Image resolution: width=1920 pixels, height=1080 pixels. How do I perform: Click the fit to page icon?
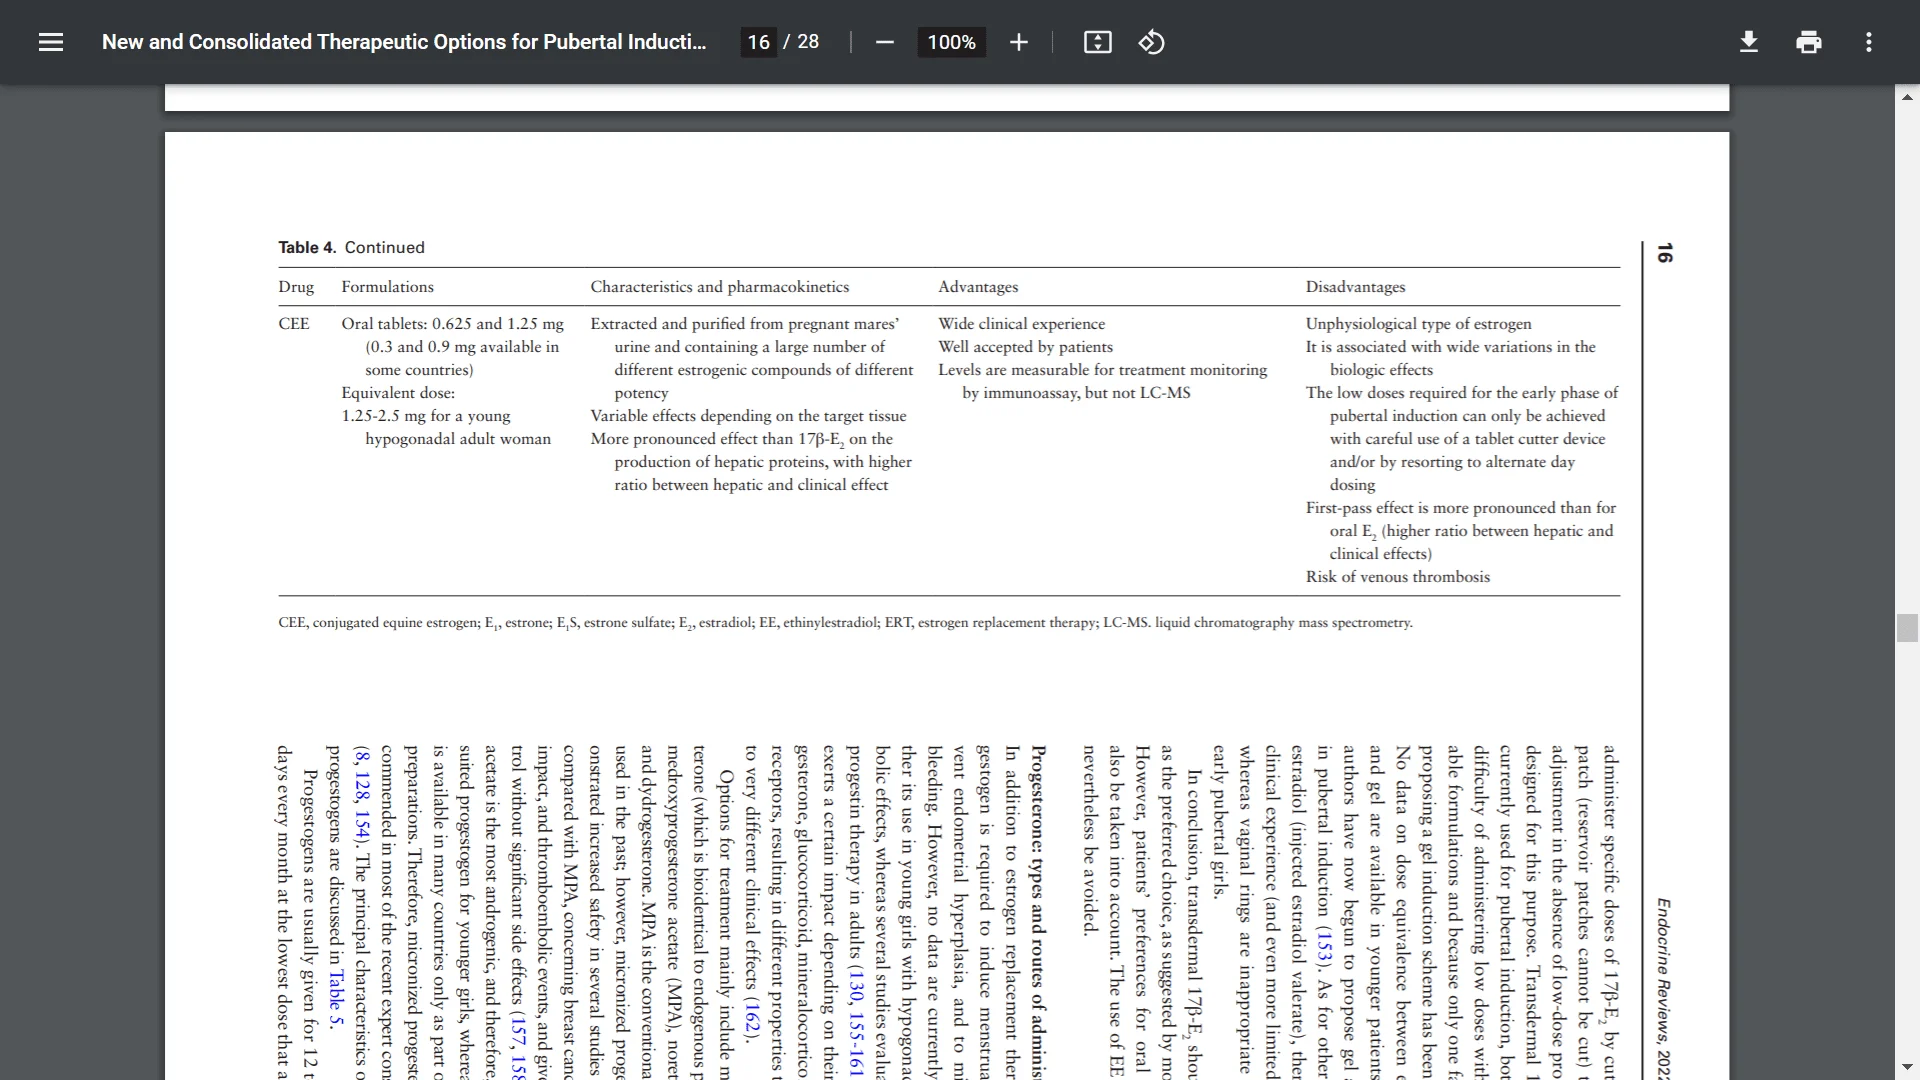tap(1097, 42)
